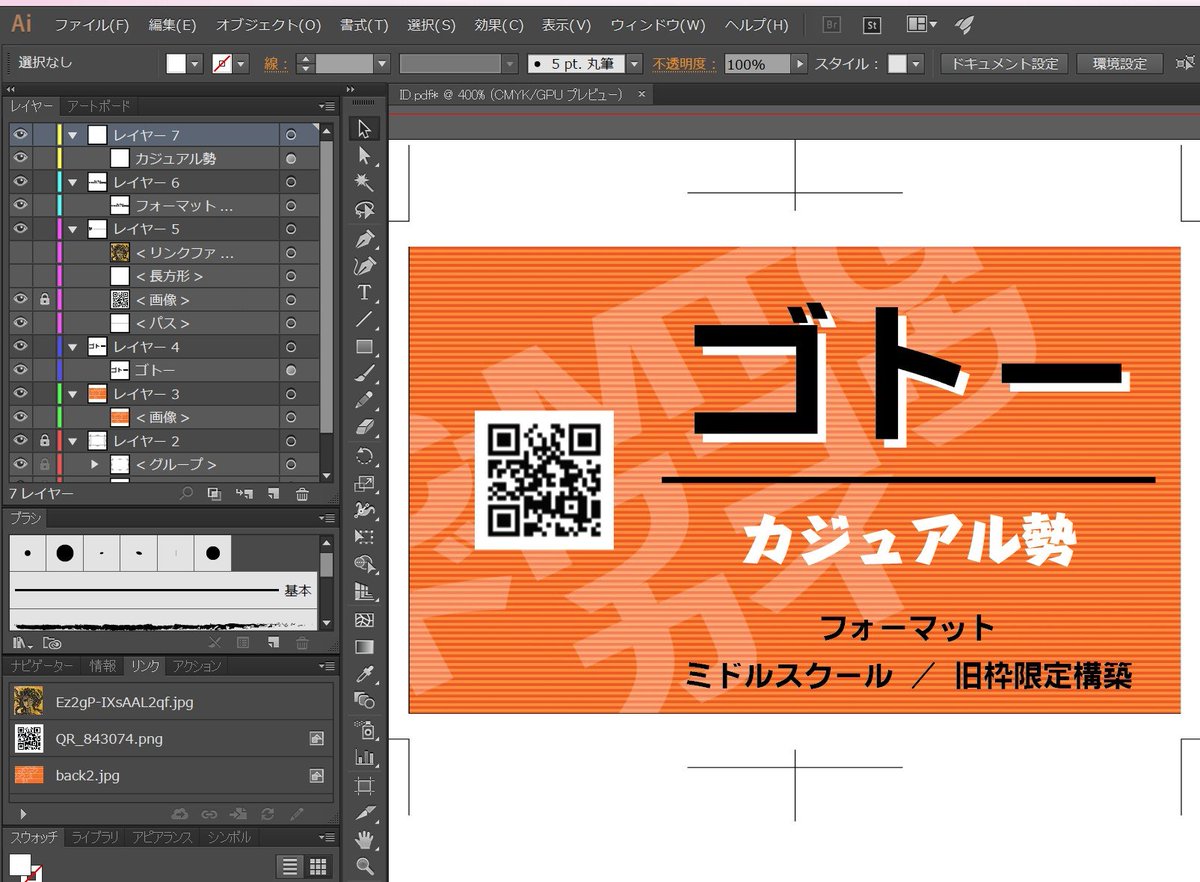
Task: Click the 不透明度 opacity label link
Action: tap(685, 64)
